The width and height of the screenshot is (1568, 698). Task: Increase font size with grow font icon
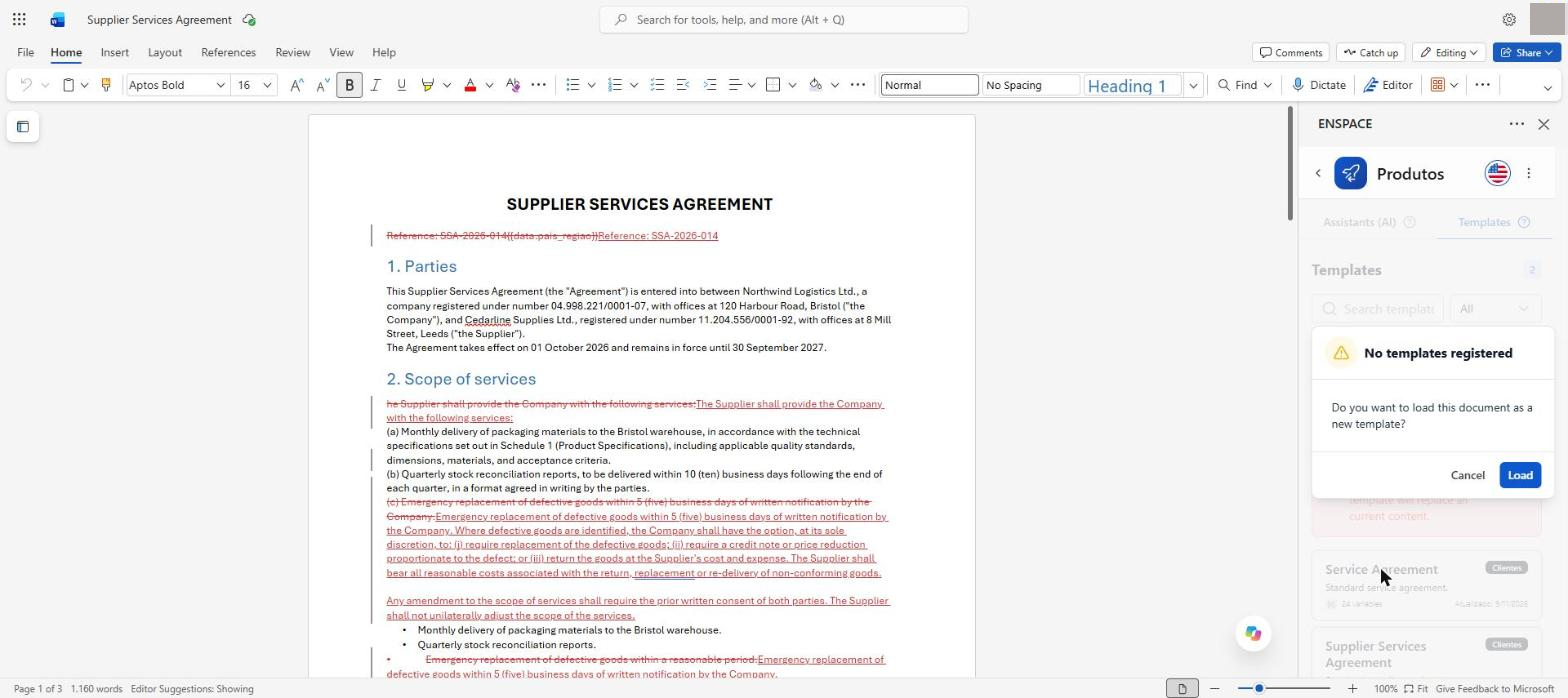297,85
